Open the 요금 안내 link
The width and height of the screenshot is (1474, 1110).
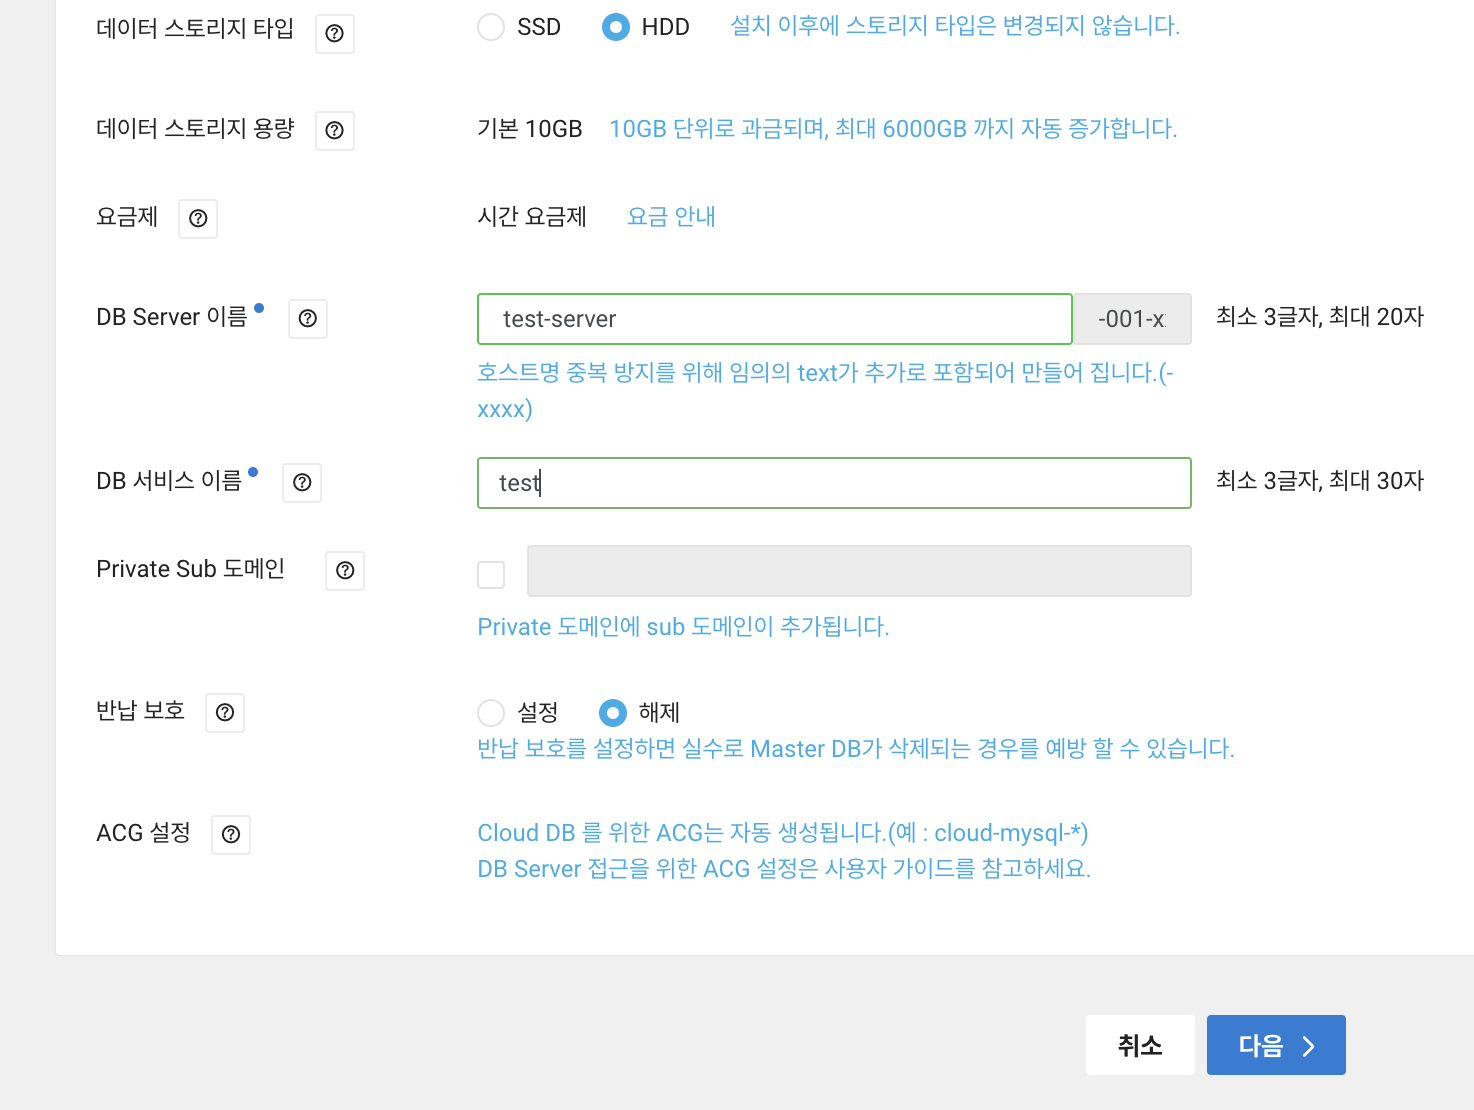(671, 217)
